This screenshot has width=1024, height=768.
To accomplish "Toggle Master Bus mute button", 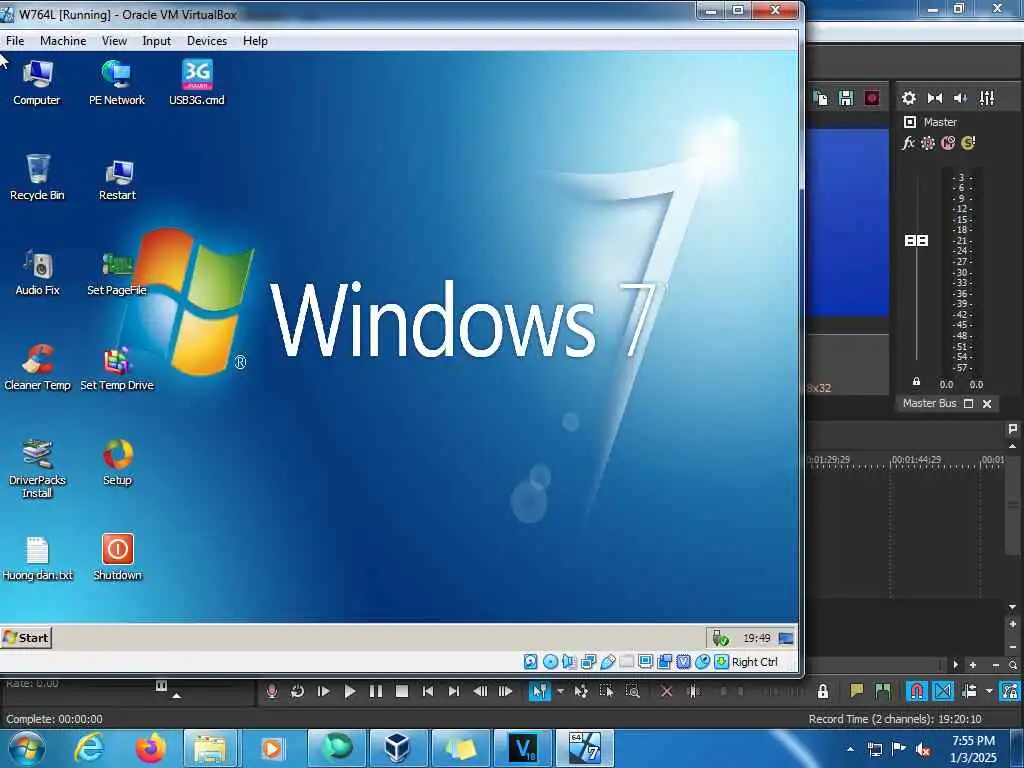I will (948, 143).
